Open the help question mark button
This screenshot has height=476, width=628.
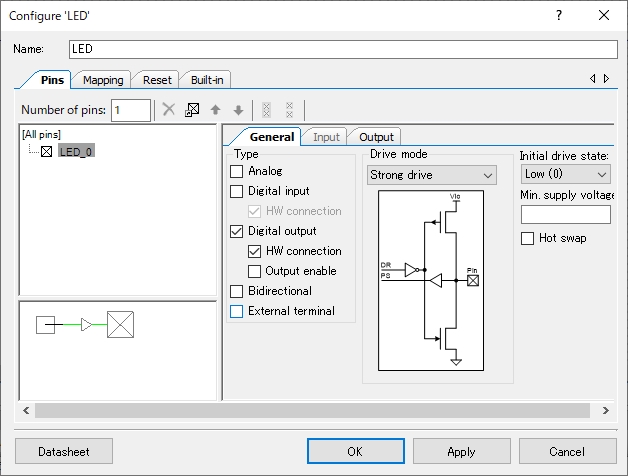pos(559,15)
